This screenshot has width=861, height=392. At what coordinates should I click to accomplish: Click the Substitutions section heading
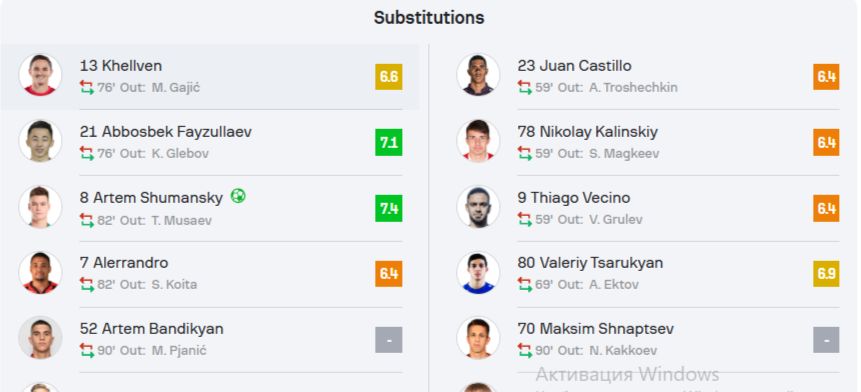429,18
